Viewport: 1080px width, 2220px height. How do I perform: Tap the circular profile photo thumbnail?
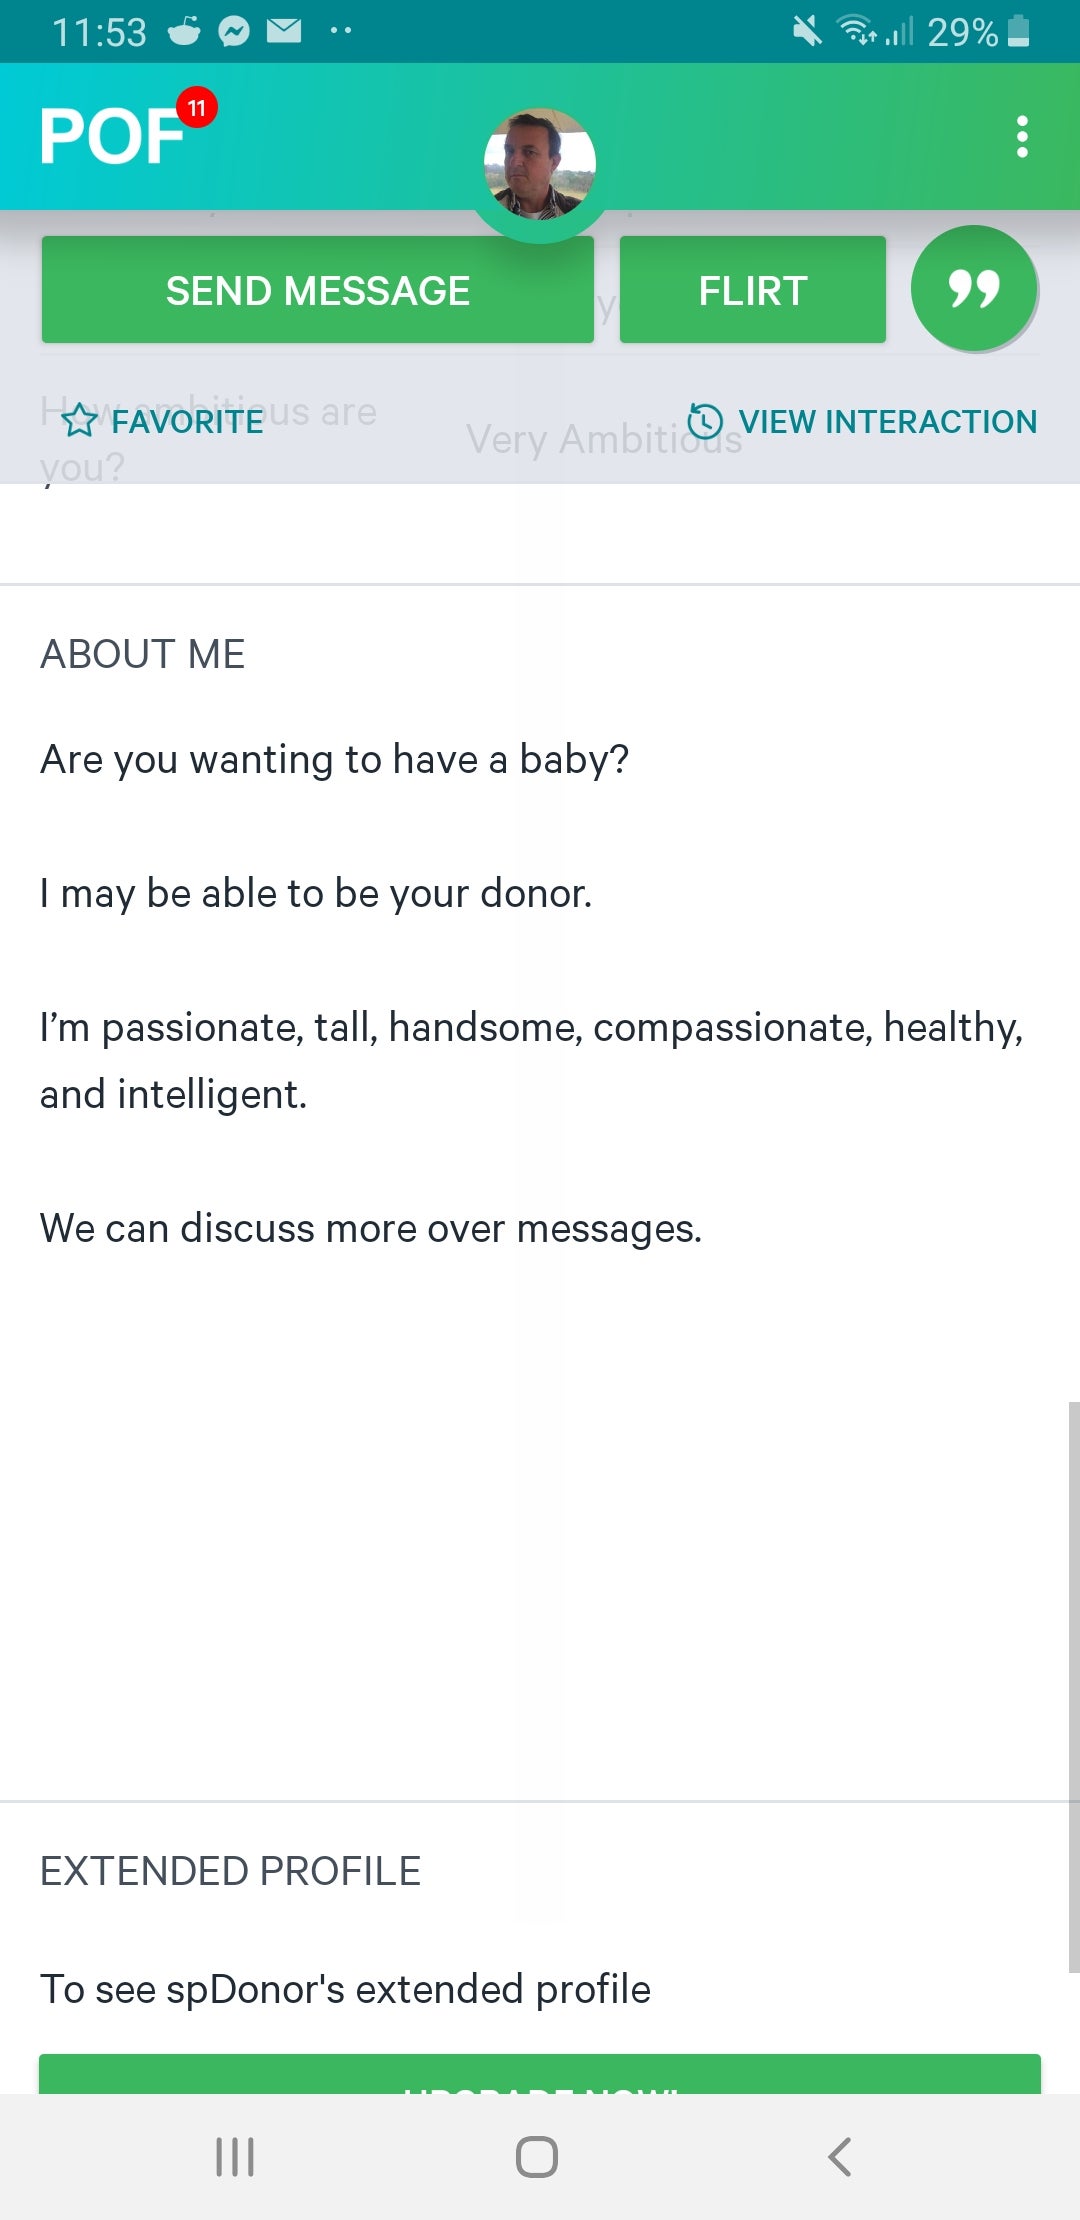coord(539,164)
